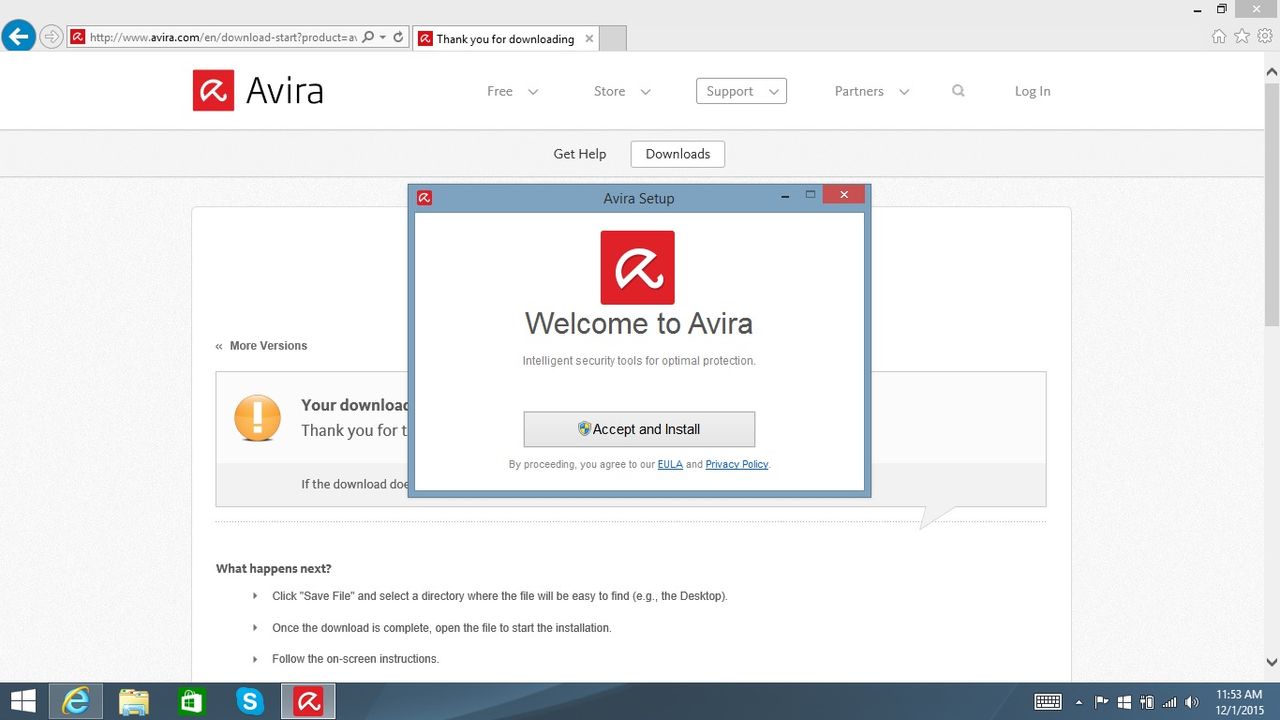Expand the Partners menu chevron
The height and width of the screenshot is (720, 1280).
pyautogui.click(x=904, y=92)
